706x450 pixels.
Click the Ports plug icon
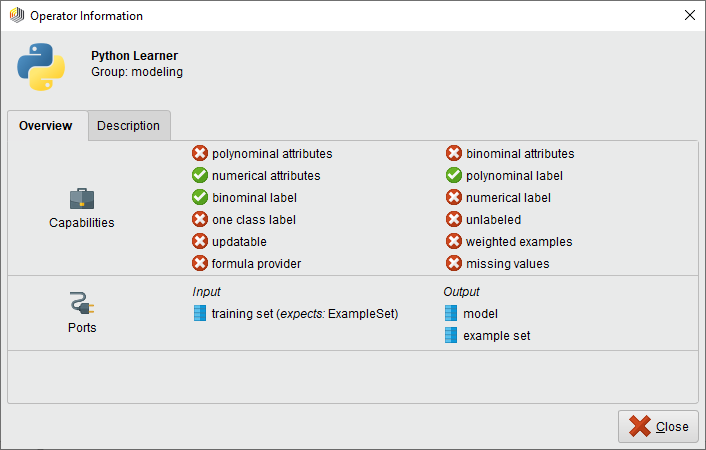coord(82,303)
